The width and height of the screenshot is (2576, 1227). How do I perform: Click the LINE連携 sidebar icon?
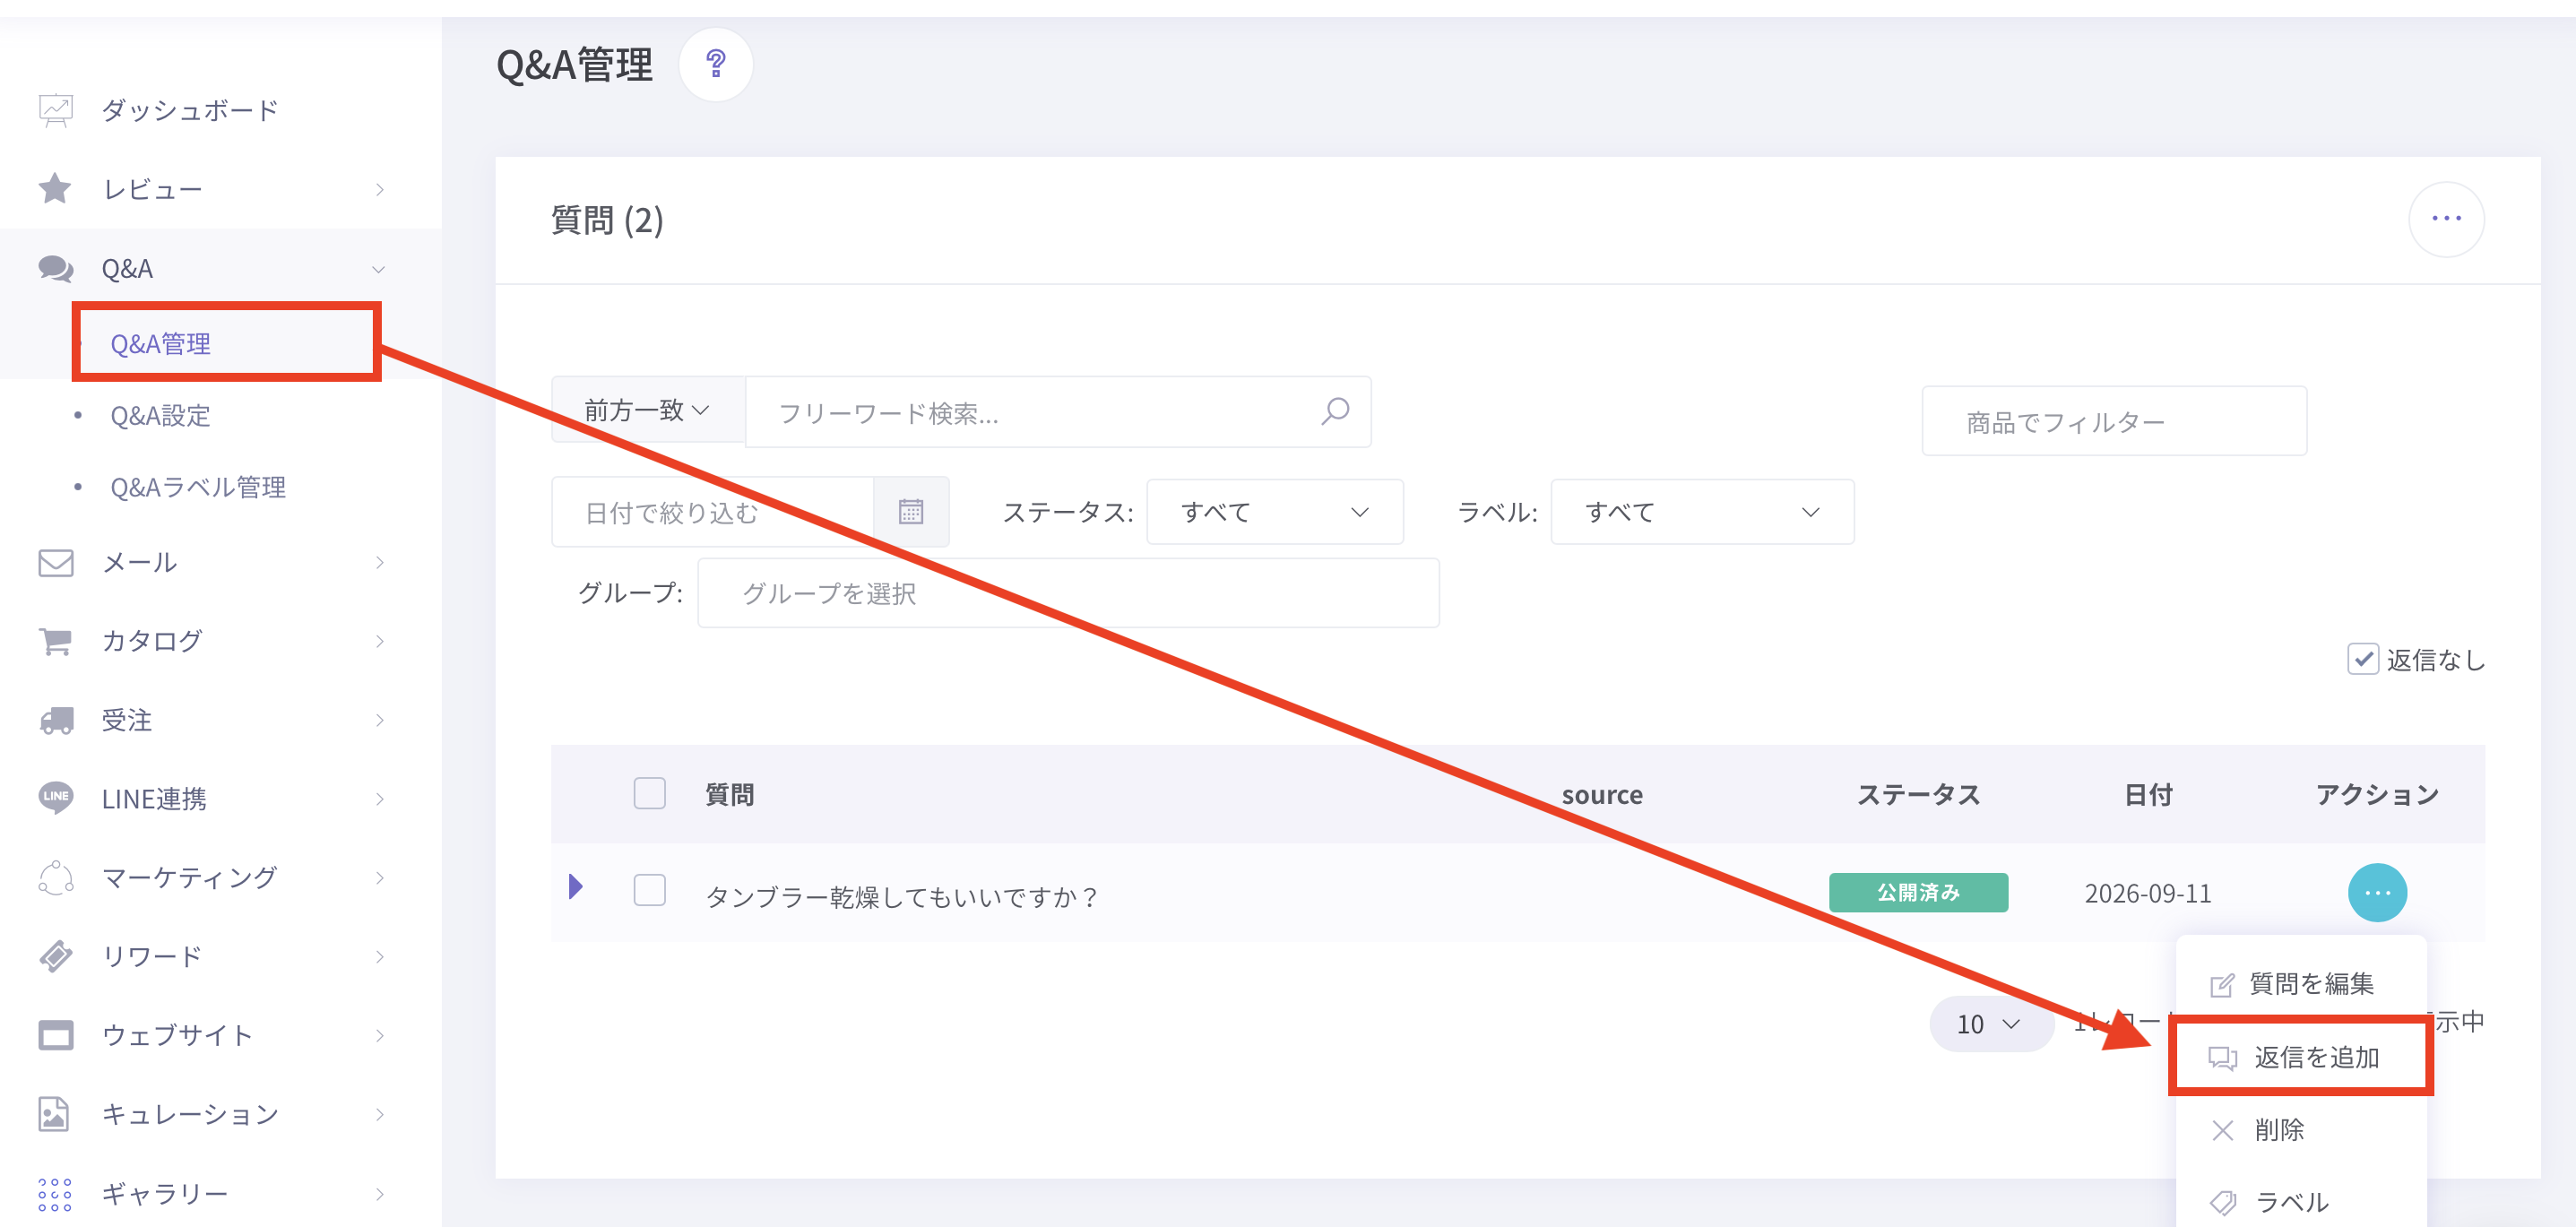tap(56, 798)
